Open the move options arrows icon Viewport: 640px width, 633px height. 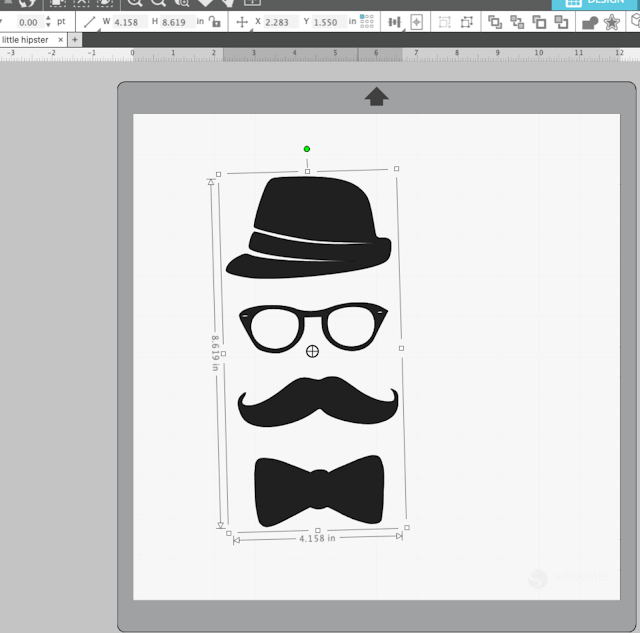[x=242, y=22]
